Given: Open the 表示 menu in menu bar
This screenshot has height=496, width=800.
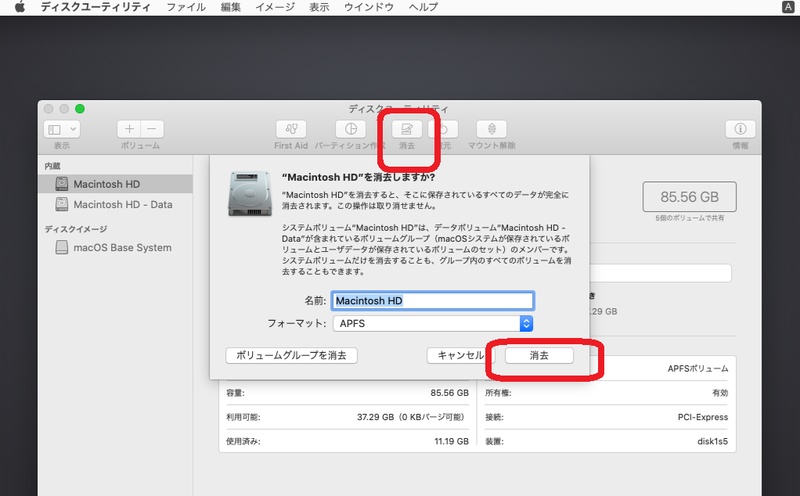Looking at the screenshot, I should pos(319,7).
